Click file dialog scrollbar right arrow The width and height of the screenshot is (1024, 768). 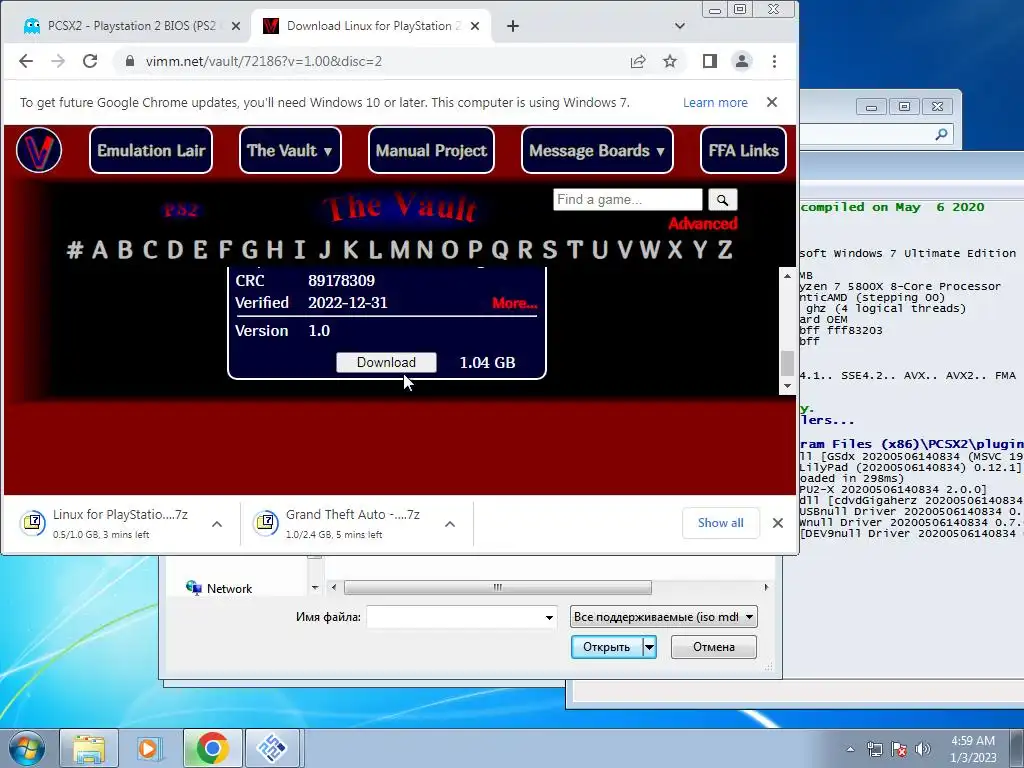coord(765,587)
